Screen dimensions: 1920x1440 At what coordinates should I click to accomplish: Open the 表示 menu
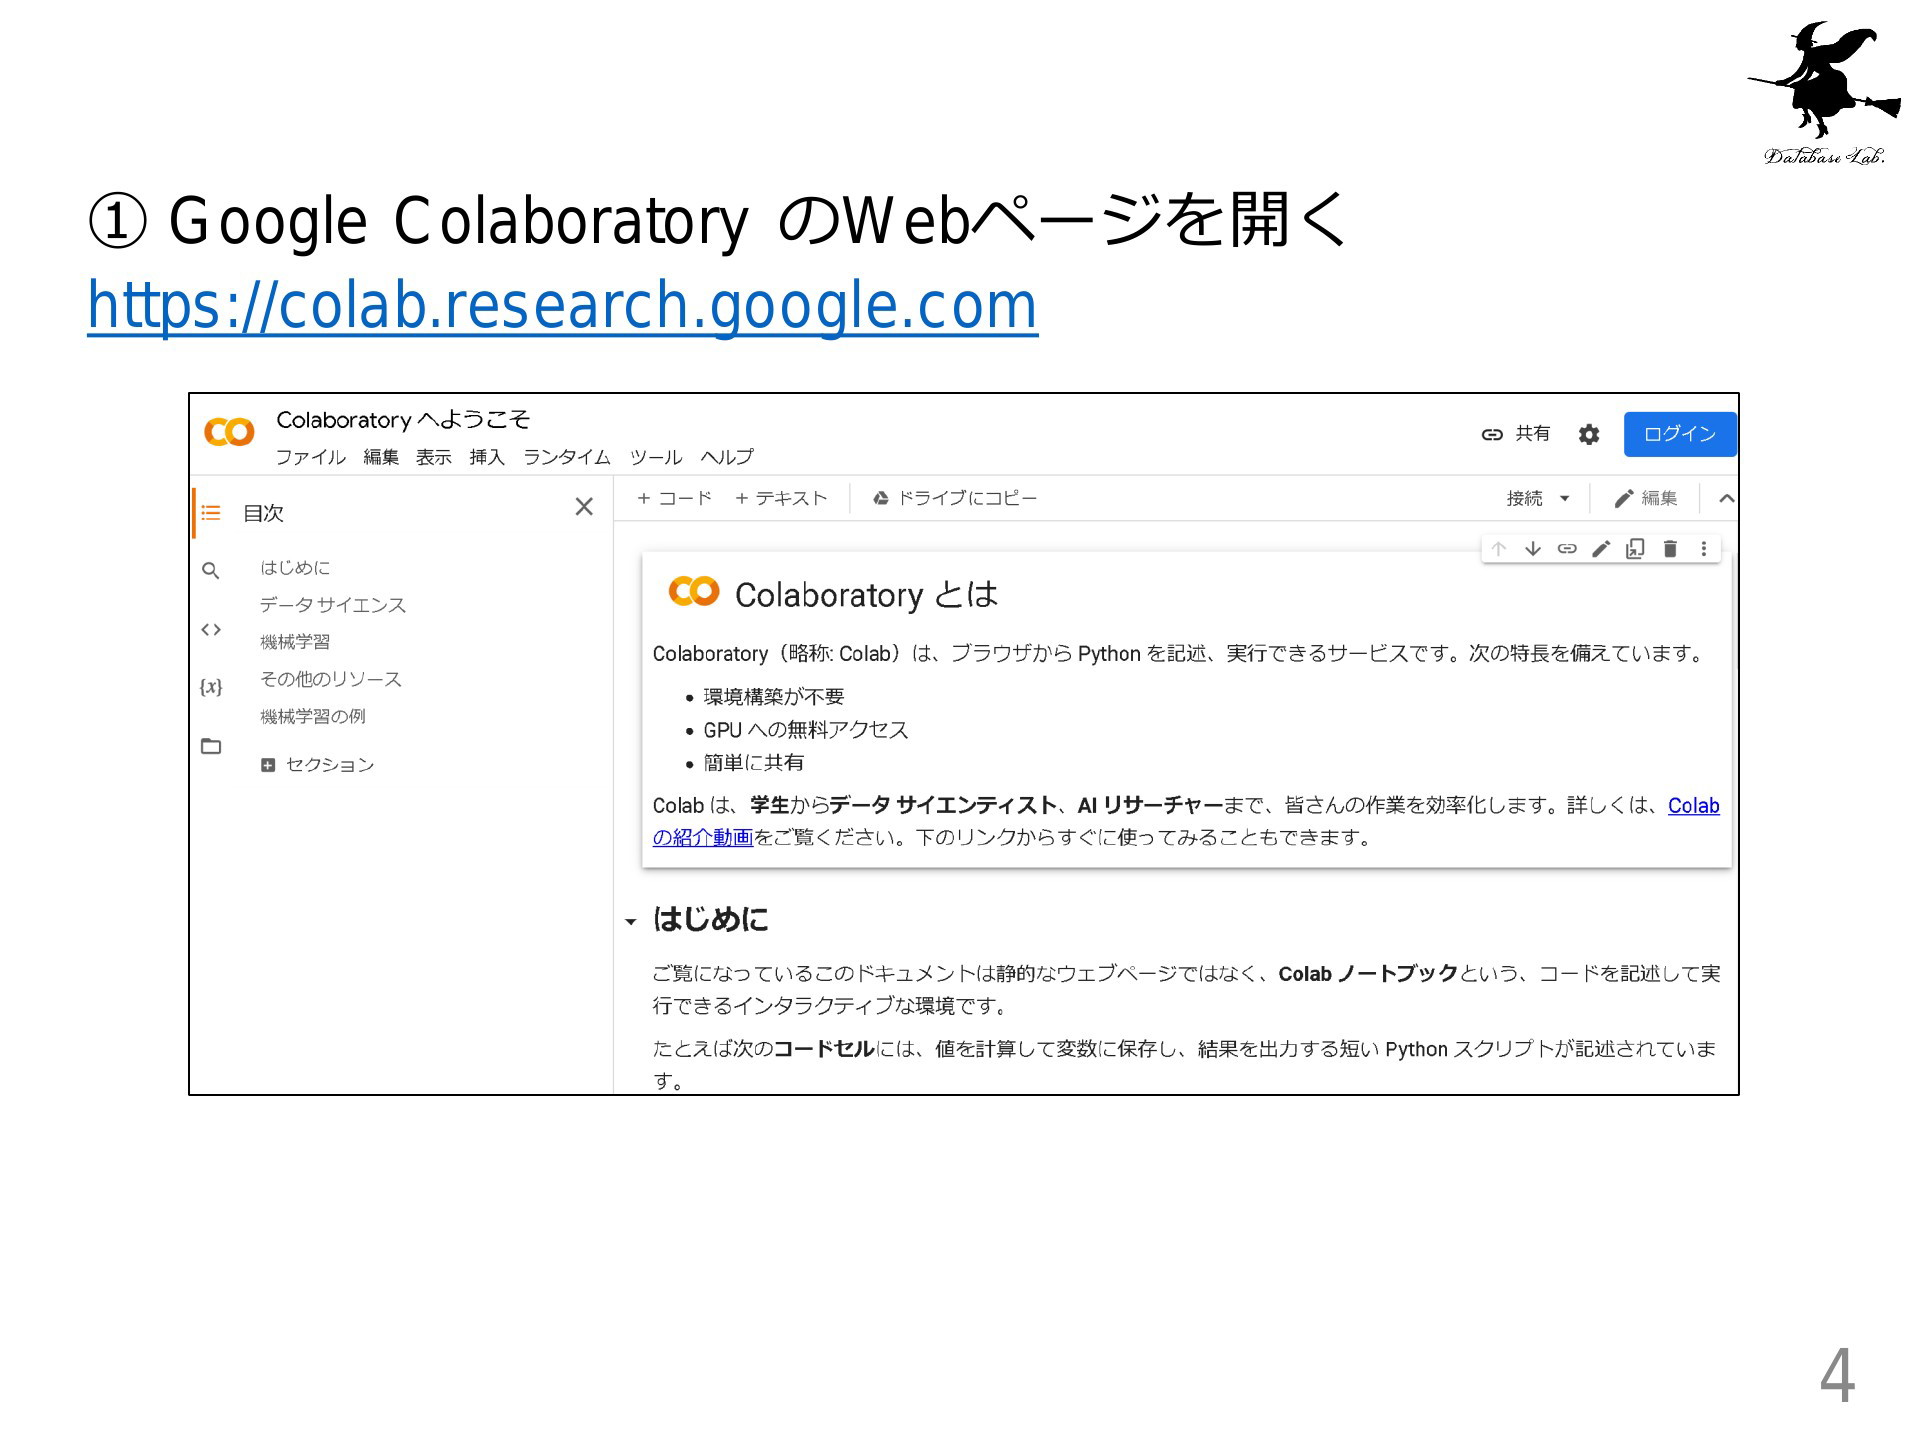(x=434, y=457)
